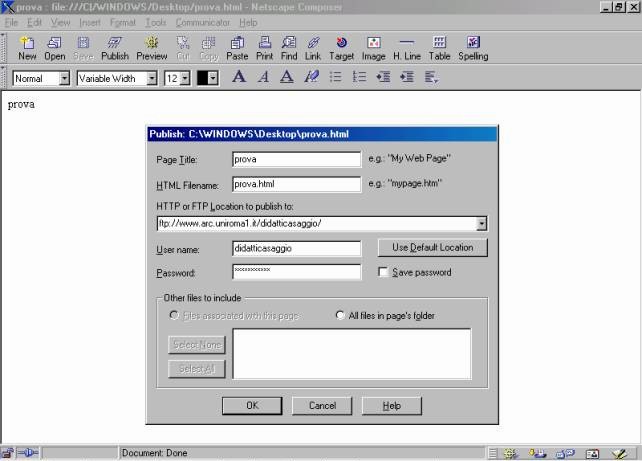Confirm publishing with the OK button

point(252,405)
